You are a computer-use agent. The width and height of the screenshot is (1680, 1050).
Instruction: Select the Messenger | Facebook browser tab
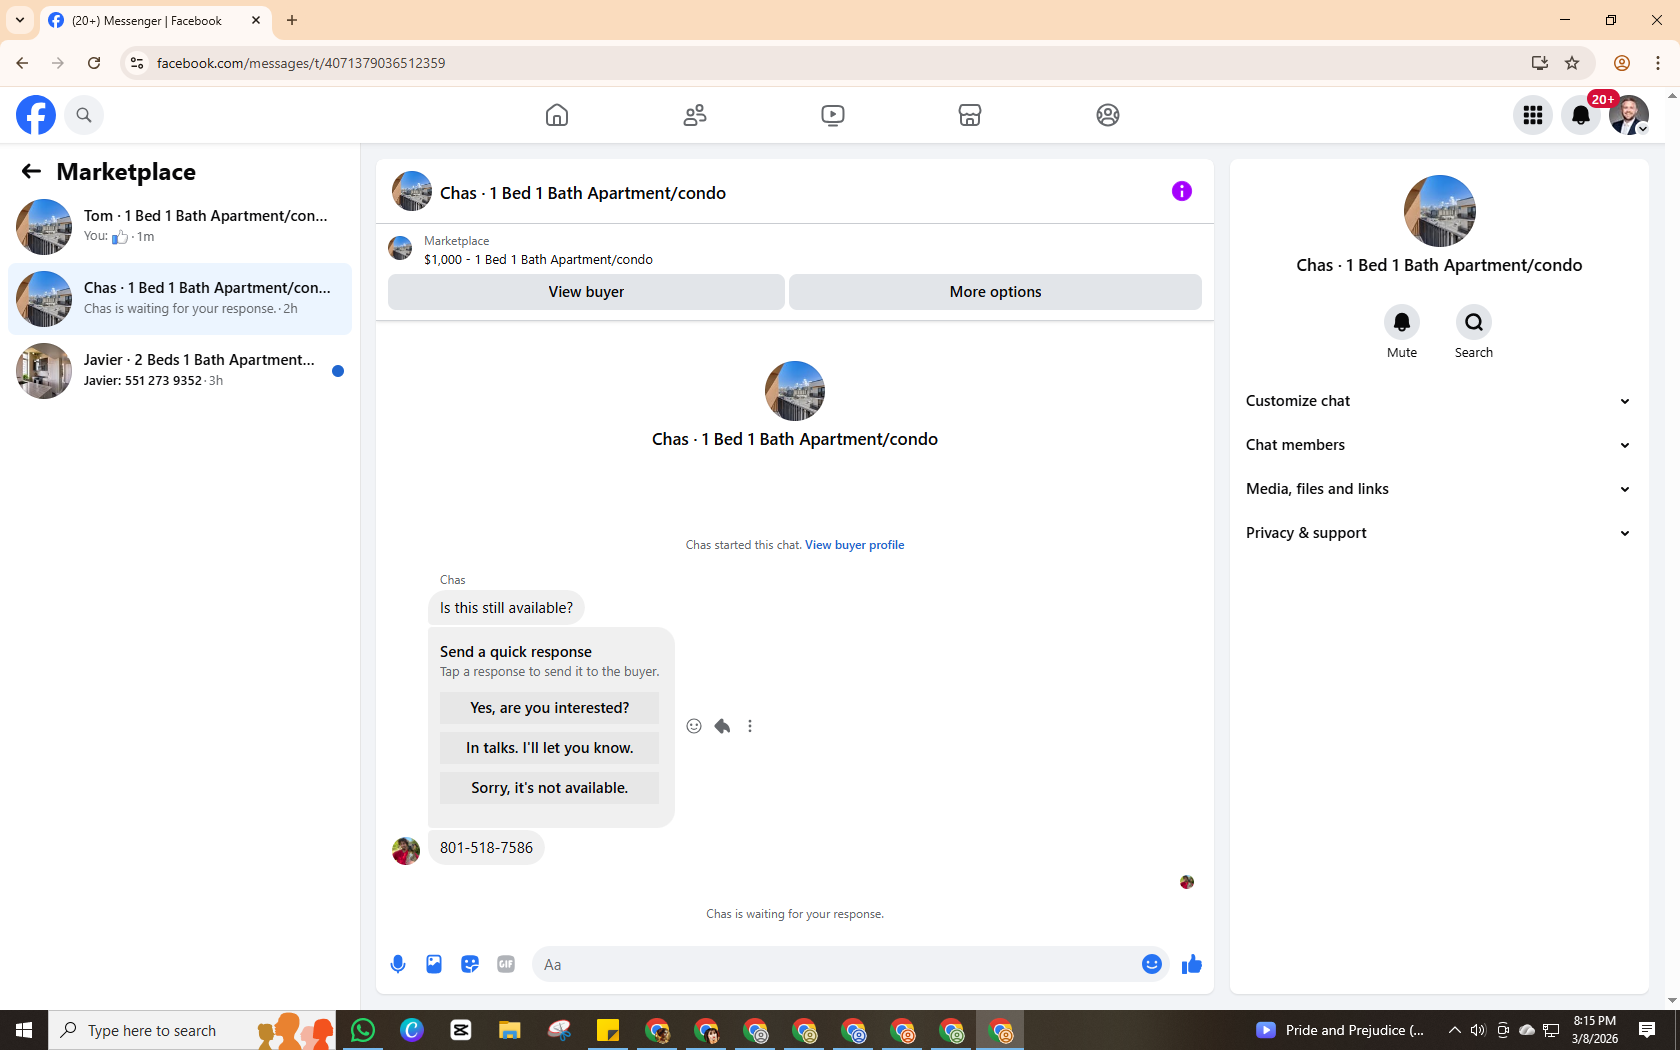[155, 20]
